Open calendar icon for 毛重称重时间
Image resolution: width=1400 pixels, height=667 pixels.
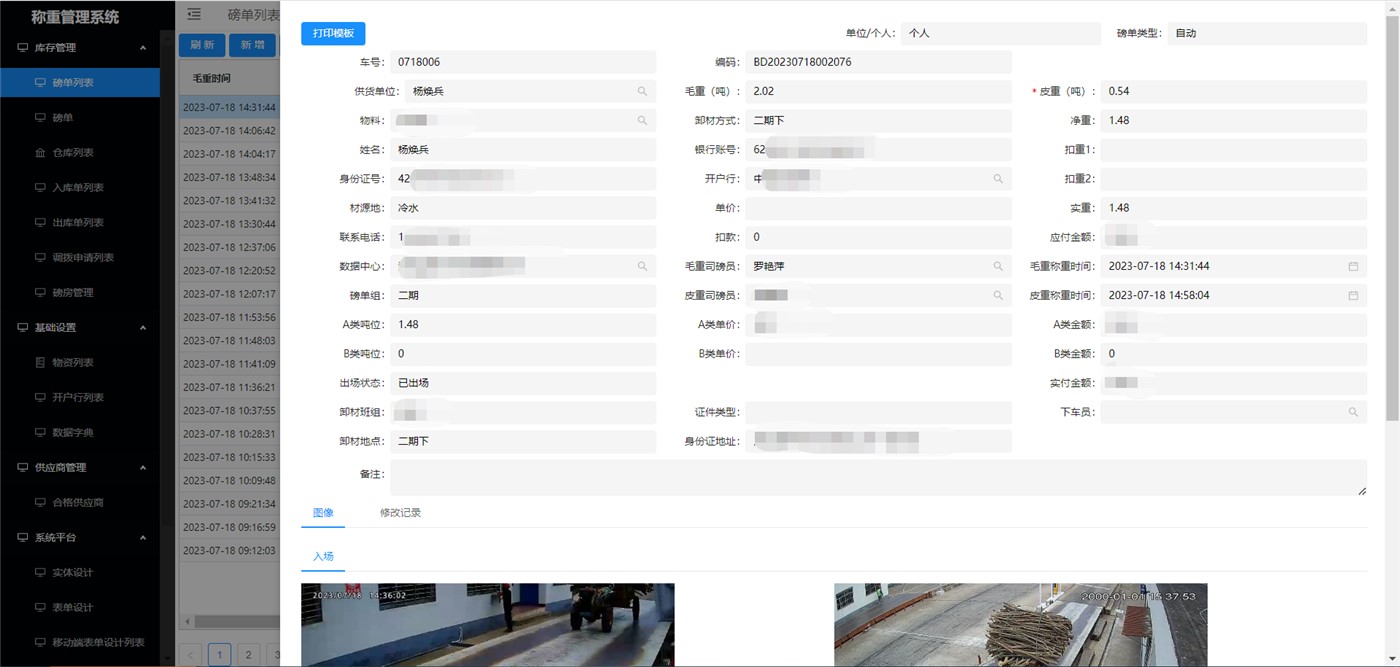pyautogui.click(x=1353, y=267)
